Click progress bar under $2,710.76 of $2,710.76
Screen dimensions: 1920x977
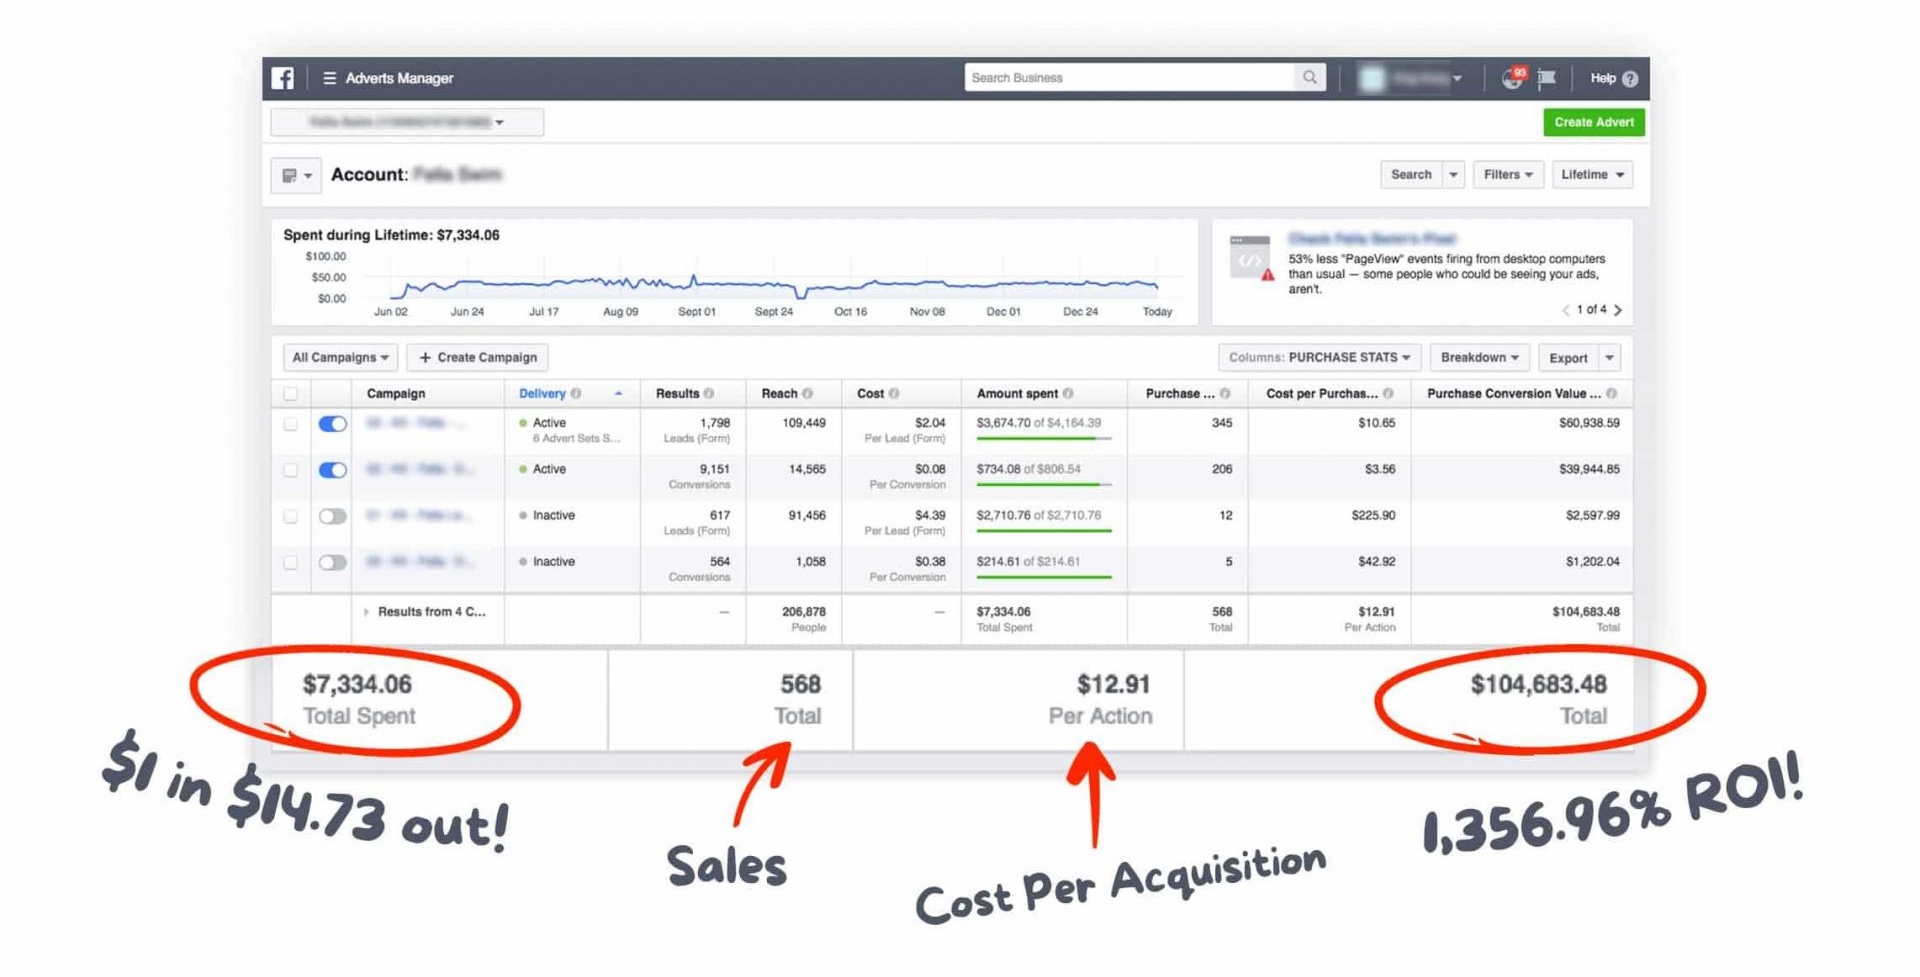pyautogui.click(x=1043, y=531)
